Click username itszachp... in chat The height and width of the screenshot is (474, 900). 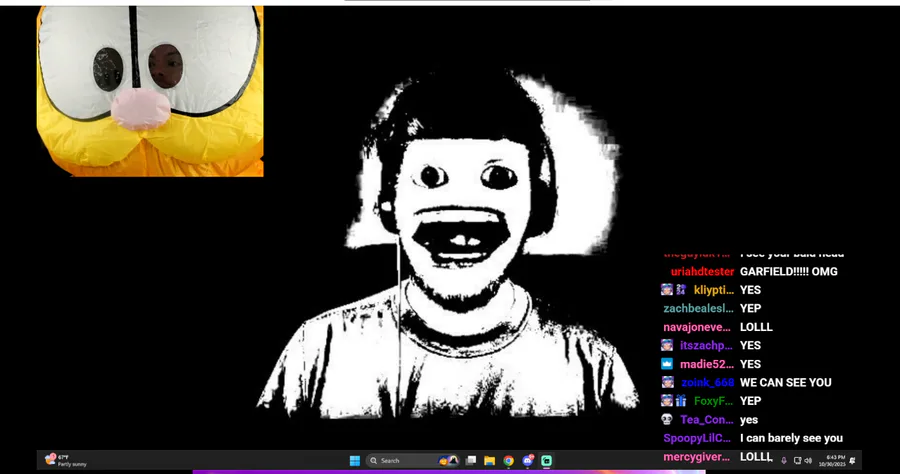(x=706, y=345)
